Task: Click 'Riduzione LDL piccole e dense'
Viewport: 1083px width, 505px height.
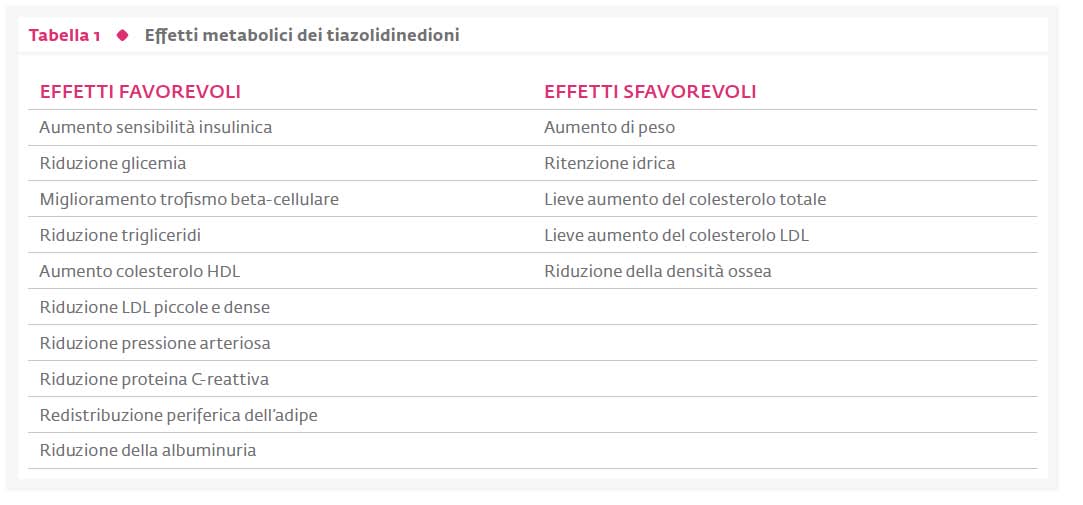Action: pos(155,307)
